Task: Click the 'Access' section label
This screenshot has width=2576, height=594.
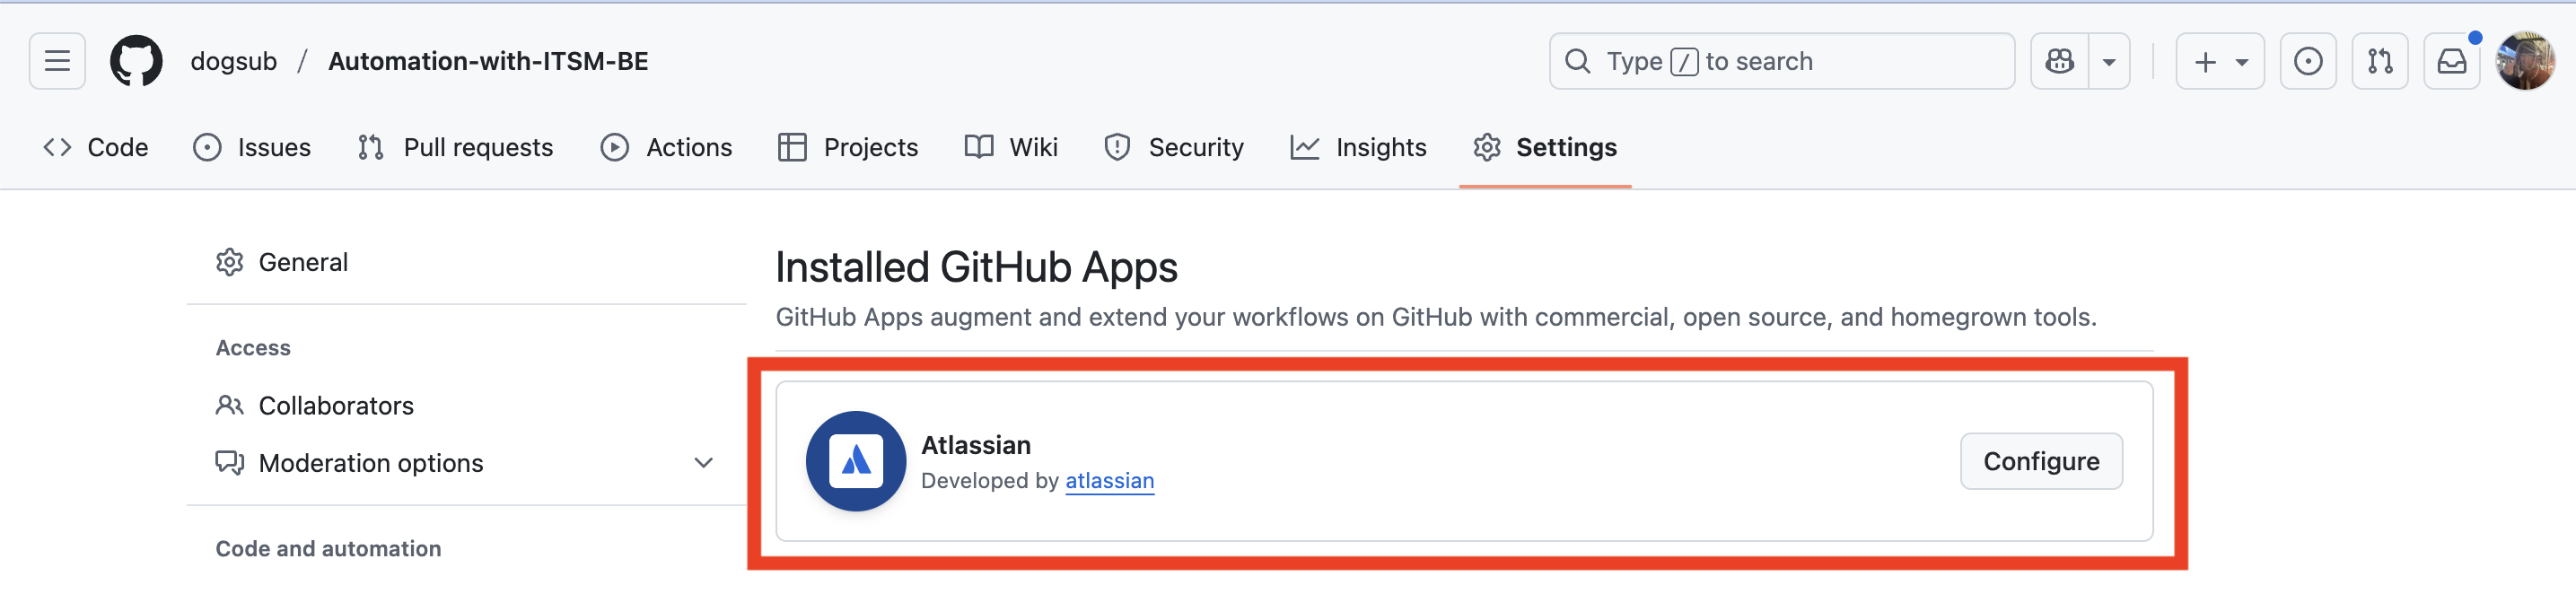Action: pos(253,348)
